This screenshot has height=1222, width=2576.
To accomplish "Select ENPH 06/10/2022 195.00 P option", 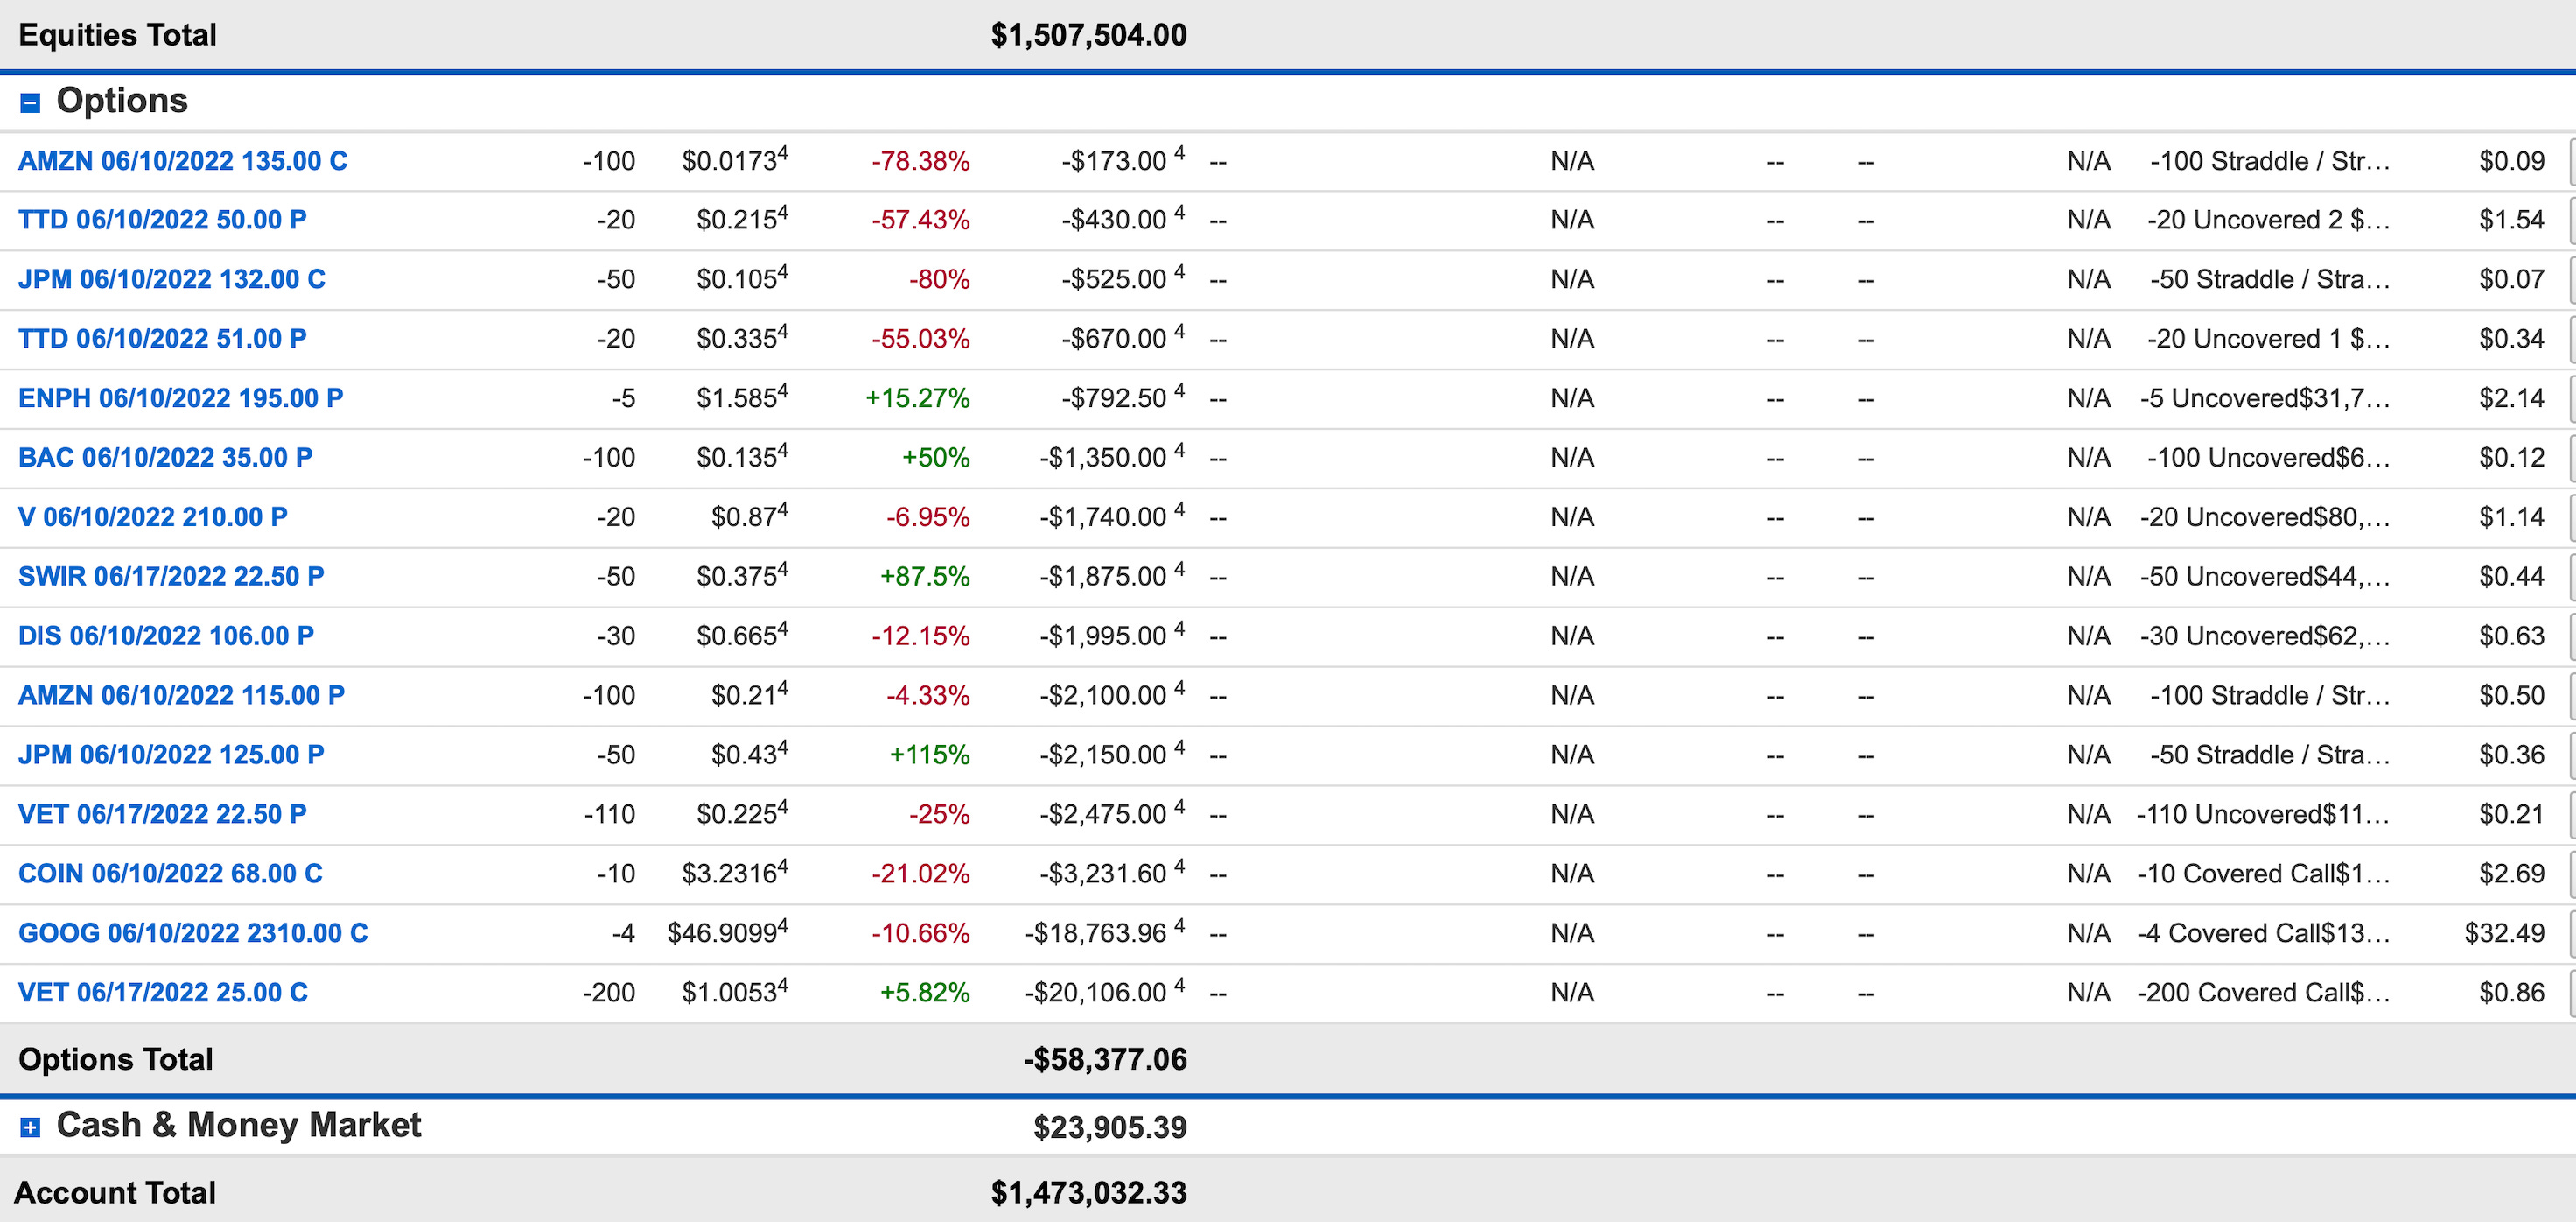I will coord(180,398).
